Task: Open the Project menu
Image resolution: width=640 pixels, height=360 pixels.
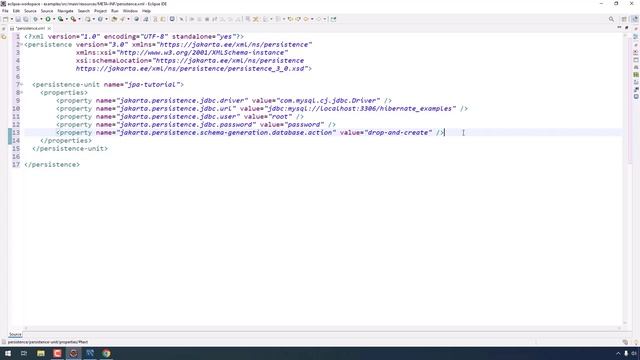Action: pos(100,11)
